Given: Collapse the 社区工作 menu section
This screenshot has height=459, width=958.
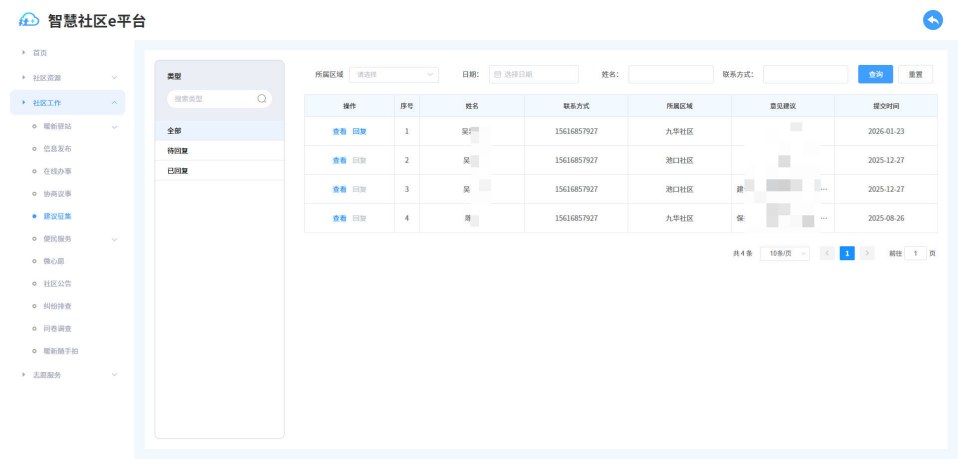Looking at the screenshot, I should [114, 103].
